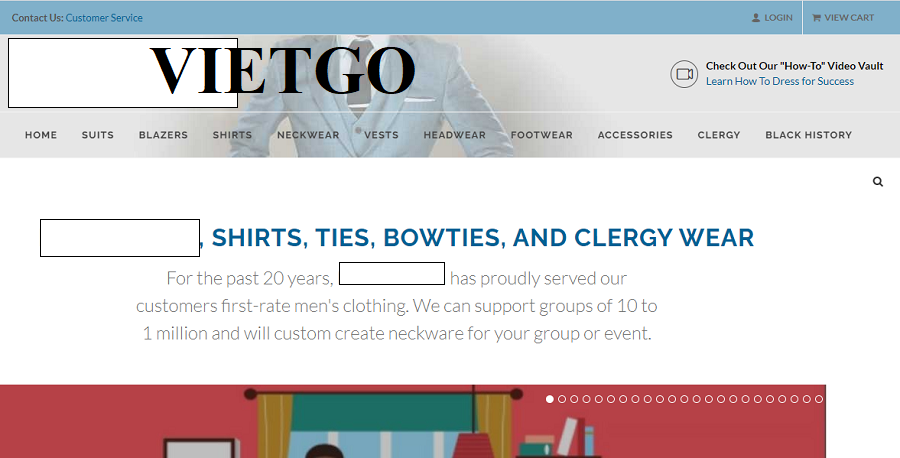Select the last carousel slide dot
900x458 pixels.
pyautogui.click(x=819, y=399)
